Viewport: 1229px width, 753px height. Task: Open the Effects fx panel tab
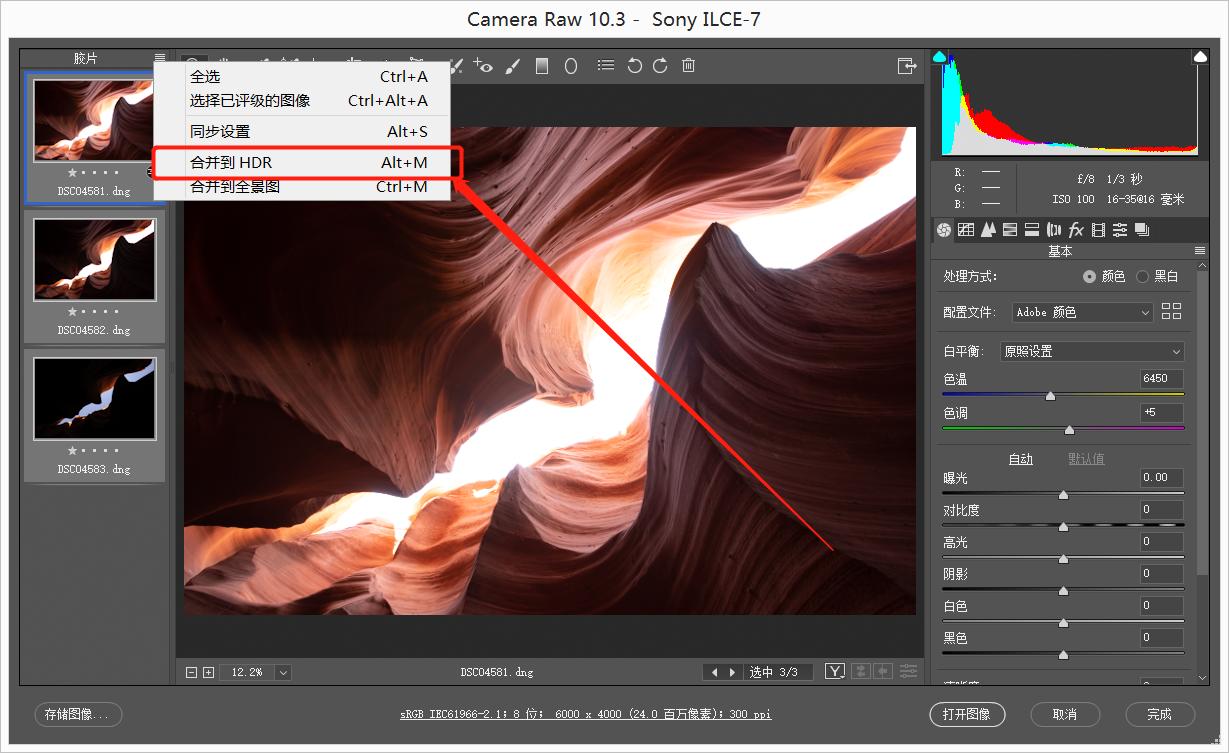(x=1076, y=229)
